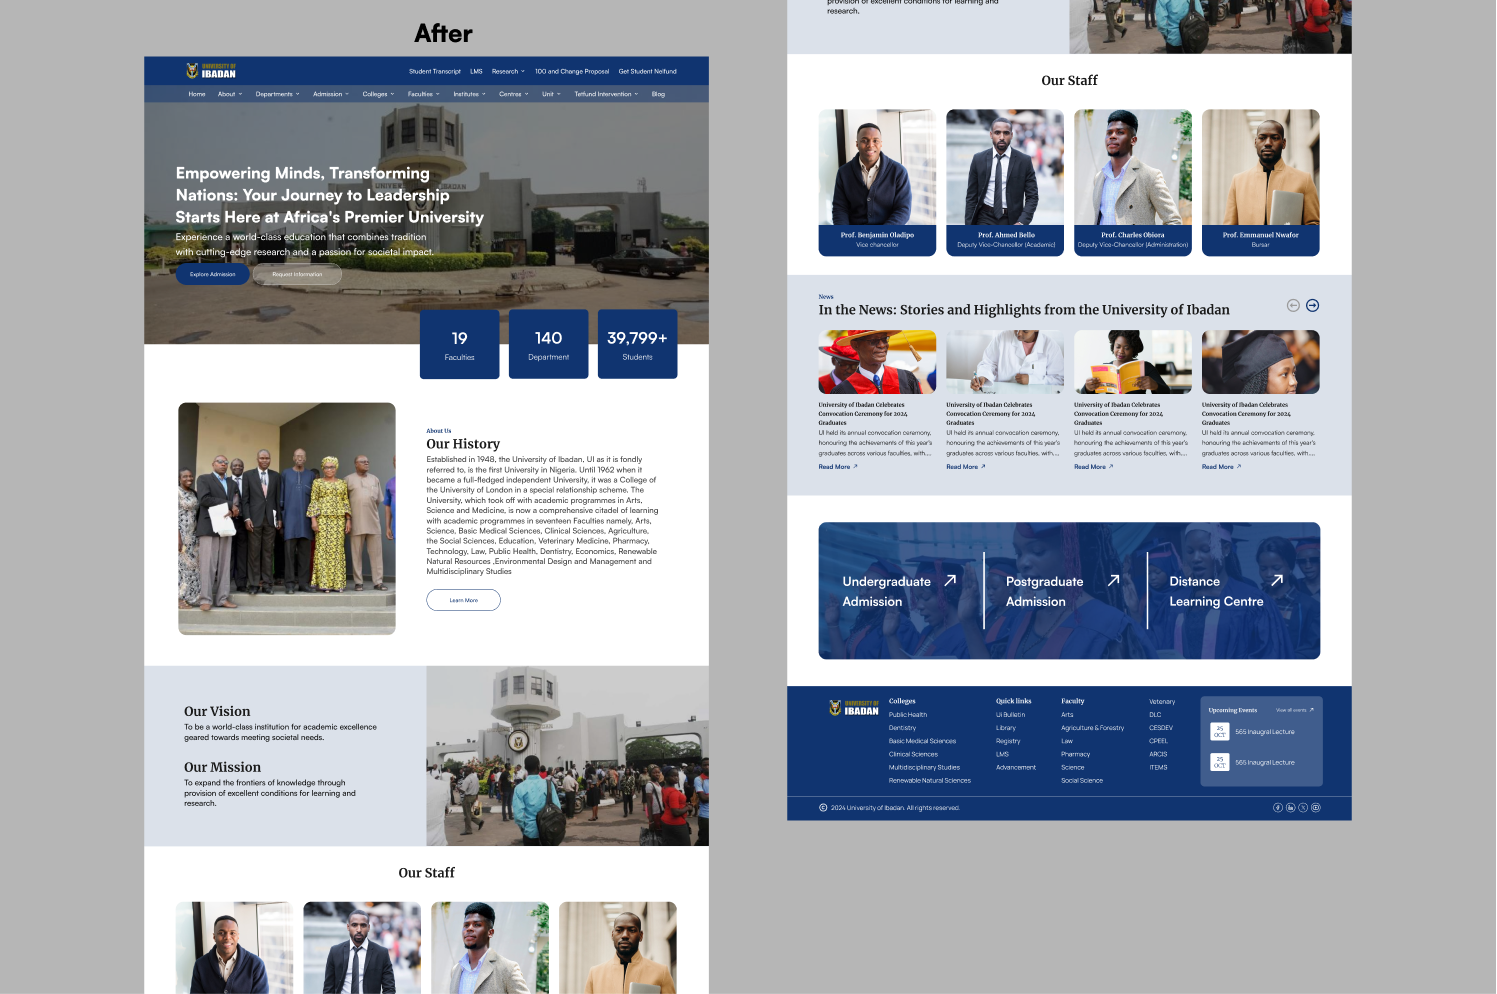Click the arrow beside Postgraduate Admission
This screenshot has width=1497, height=994.
click(1113, 580)
